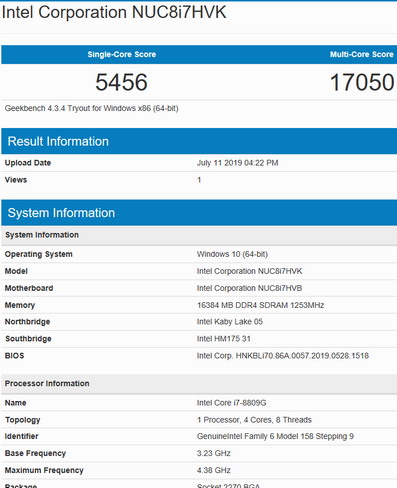Select the 4.38 GHz value
This screenshot has width=397, height=488.
click(214, 471)
